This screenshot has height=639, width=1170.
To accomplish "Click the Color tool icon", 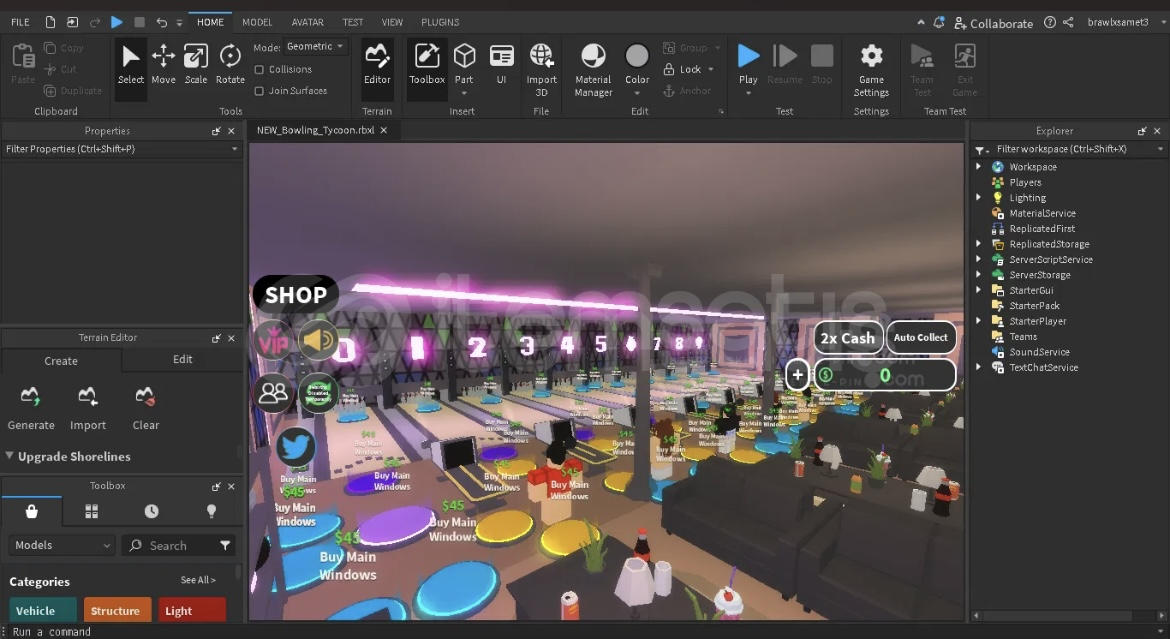I will pos(637,57).
